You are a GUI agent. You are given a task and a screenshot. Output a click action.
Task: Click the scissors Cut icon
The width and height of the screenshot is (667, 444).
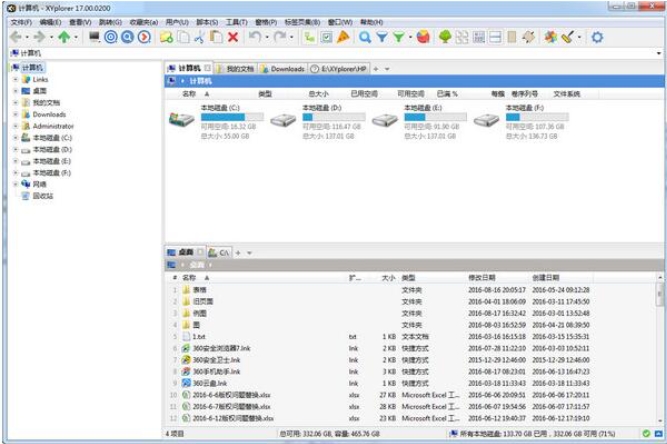pos(199,37)
